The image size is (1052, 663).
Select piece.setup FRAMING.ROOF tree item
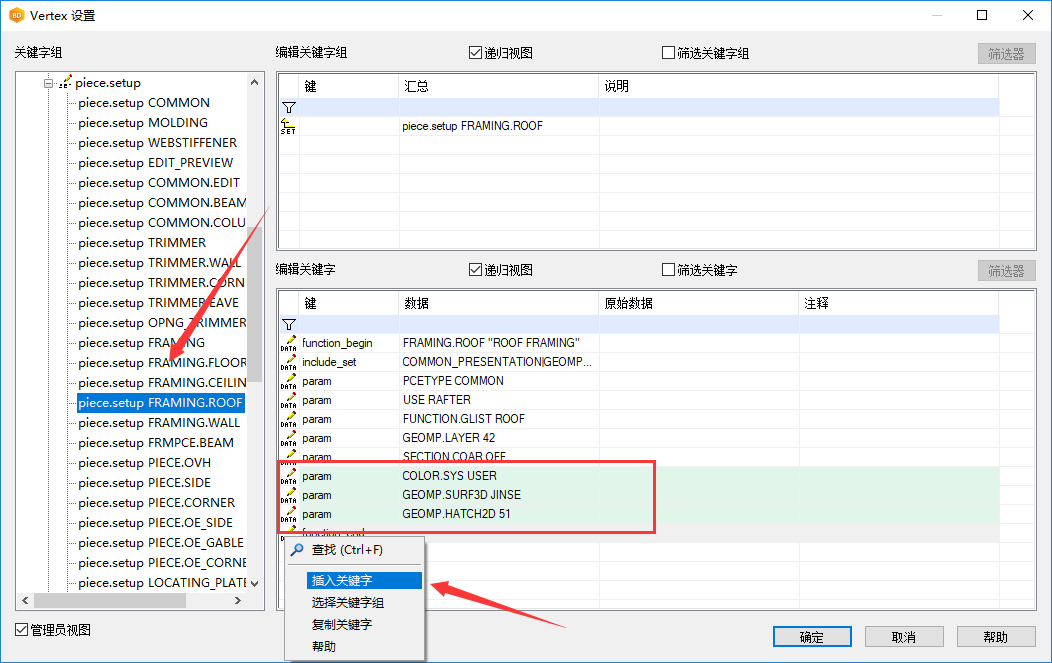[x=160, y=403]
